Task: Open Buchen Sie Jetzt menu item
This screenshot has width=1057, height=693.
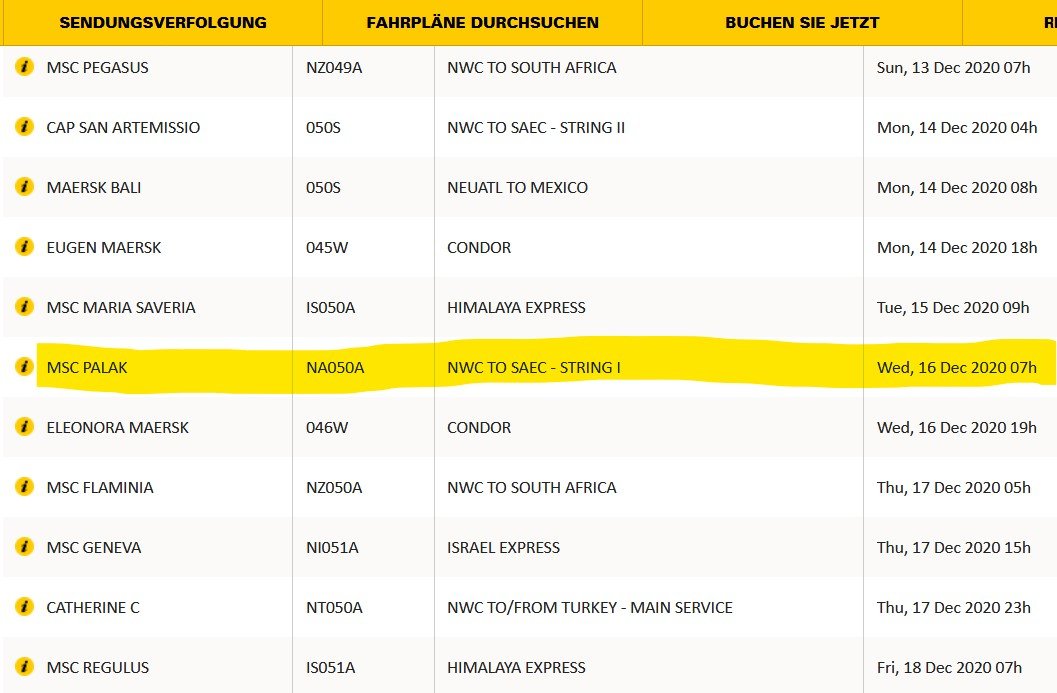Action: [802, 22]
